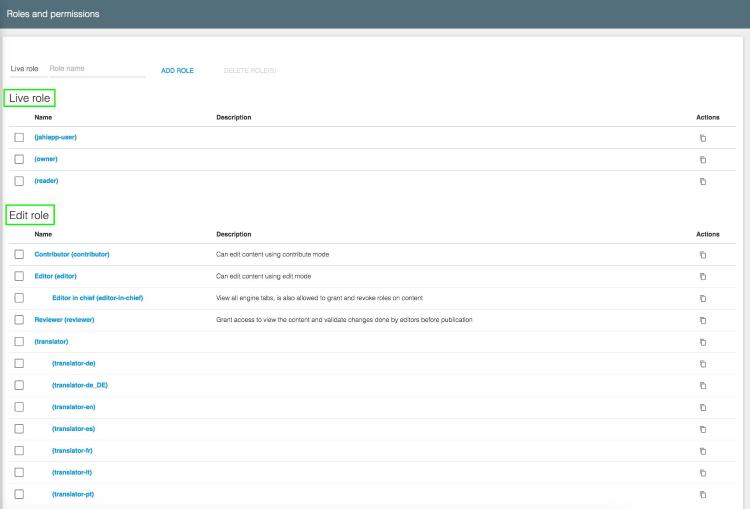
Task: Check the (translator-es) checkbox
Action: (19, 429)
